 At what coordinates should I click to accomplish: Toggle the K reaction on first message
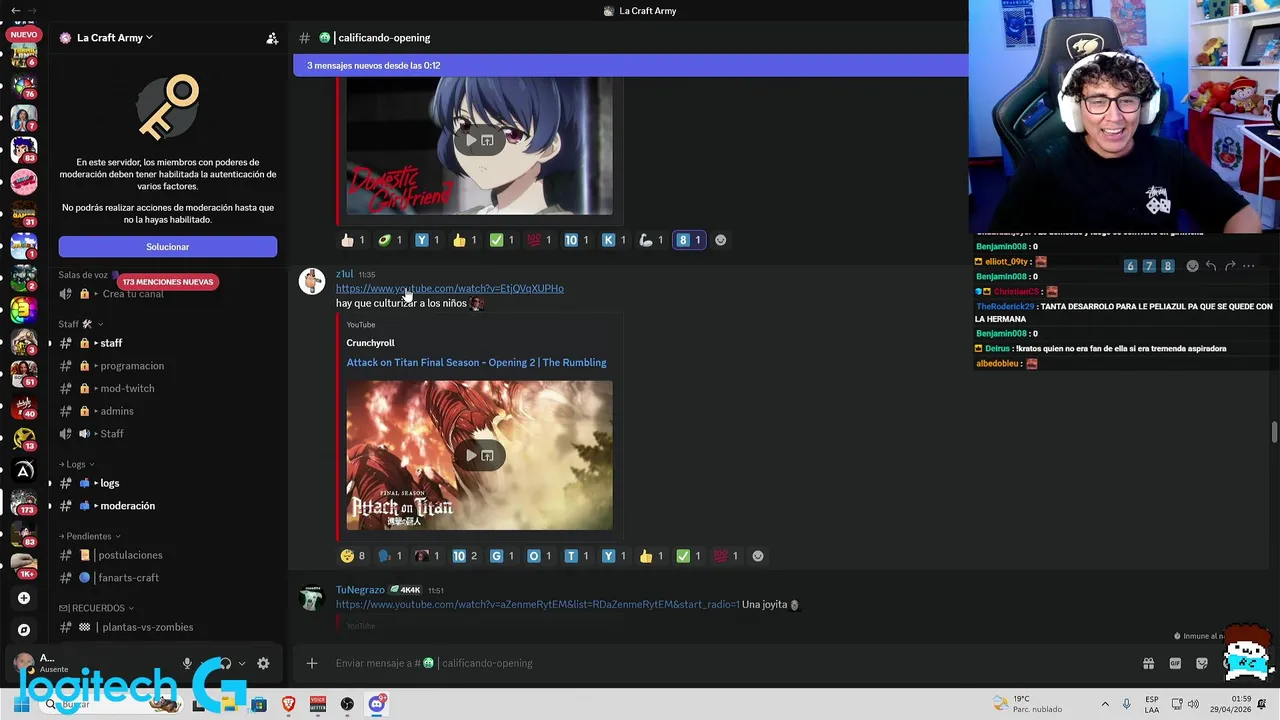tap(614, 240)
